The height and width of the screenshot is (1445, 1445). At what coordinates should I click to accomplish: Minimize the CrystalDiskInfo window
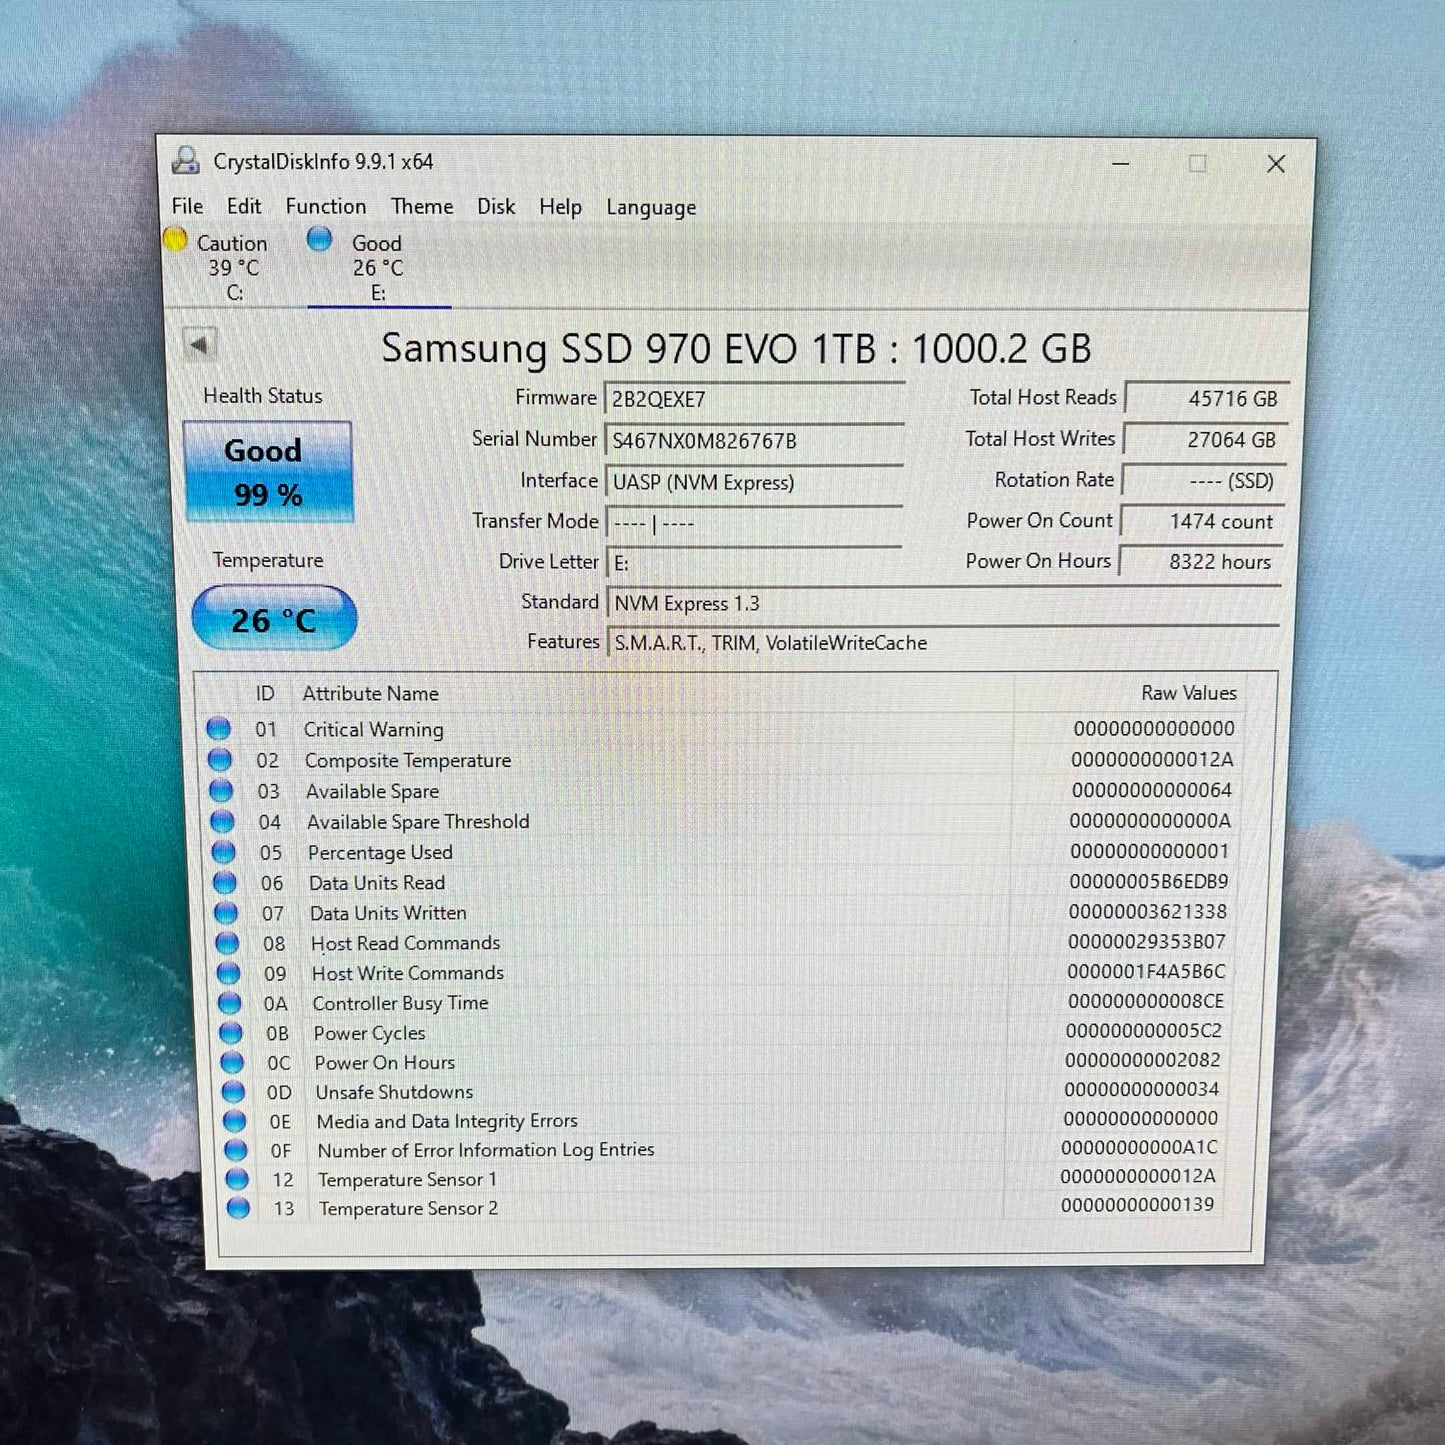point(1121,163)
